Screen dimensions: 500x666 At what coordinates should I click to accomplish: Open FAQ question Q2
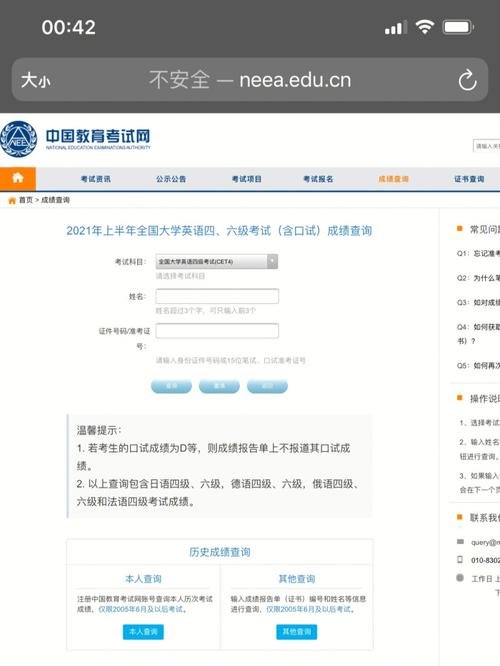[x=478, y=278]
